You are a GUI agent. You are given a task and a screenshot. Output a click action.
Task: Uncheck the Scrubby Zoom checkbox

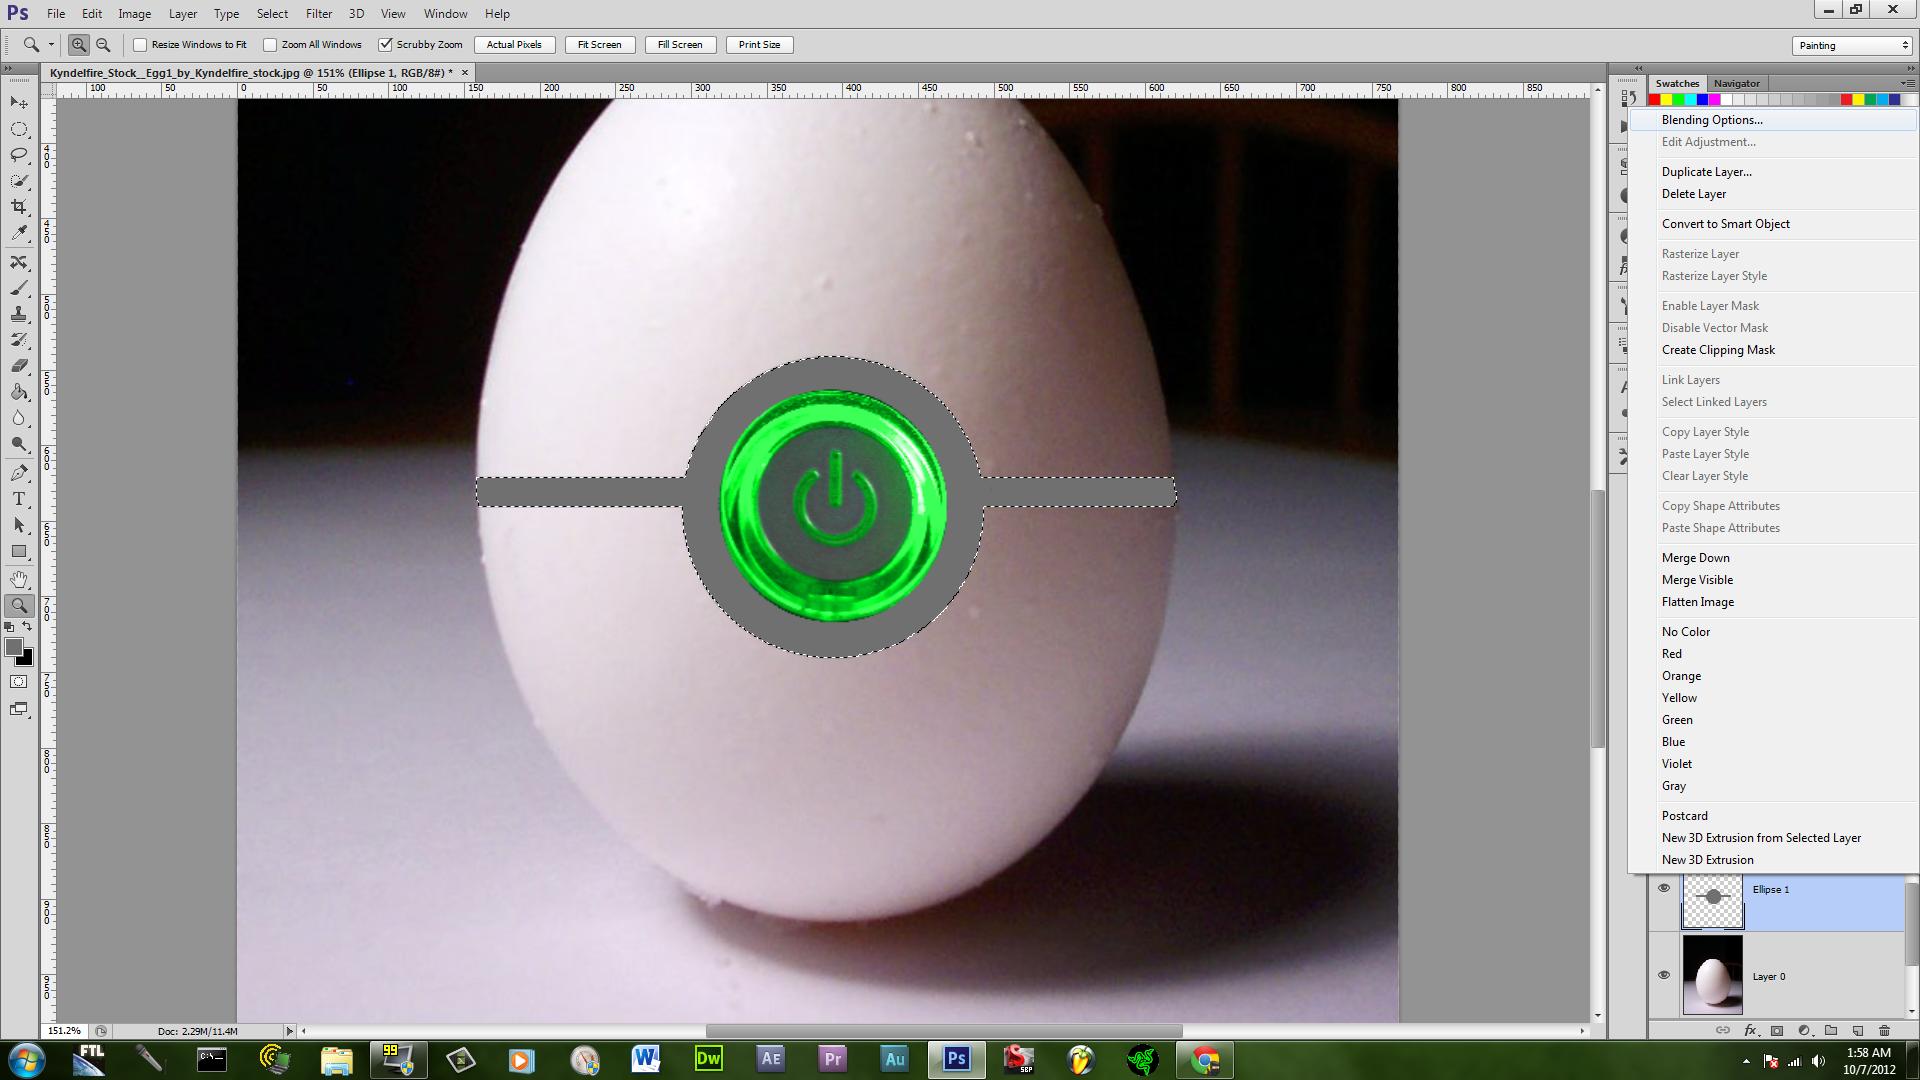(x=385, y=45)
